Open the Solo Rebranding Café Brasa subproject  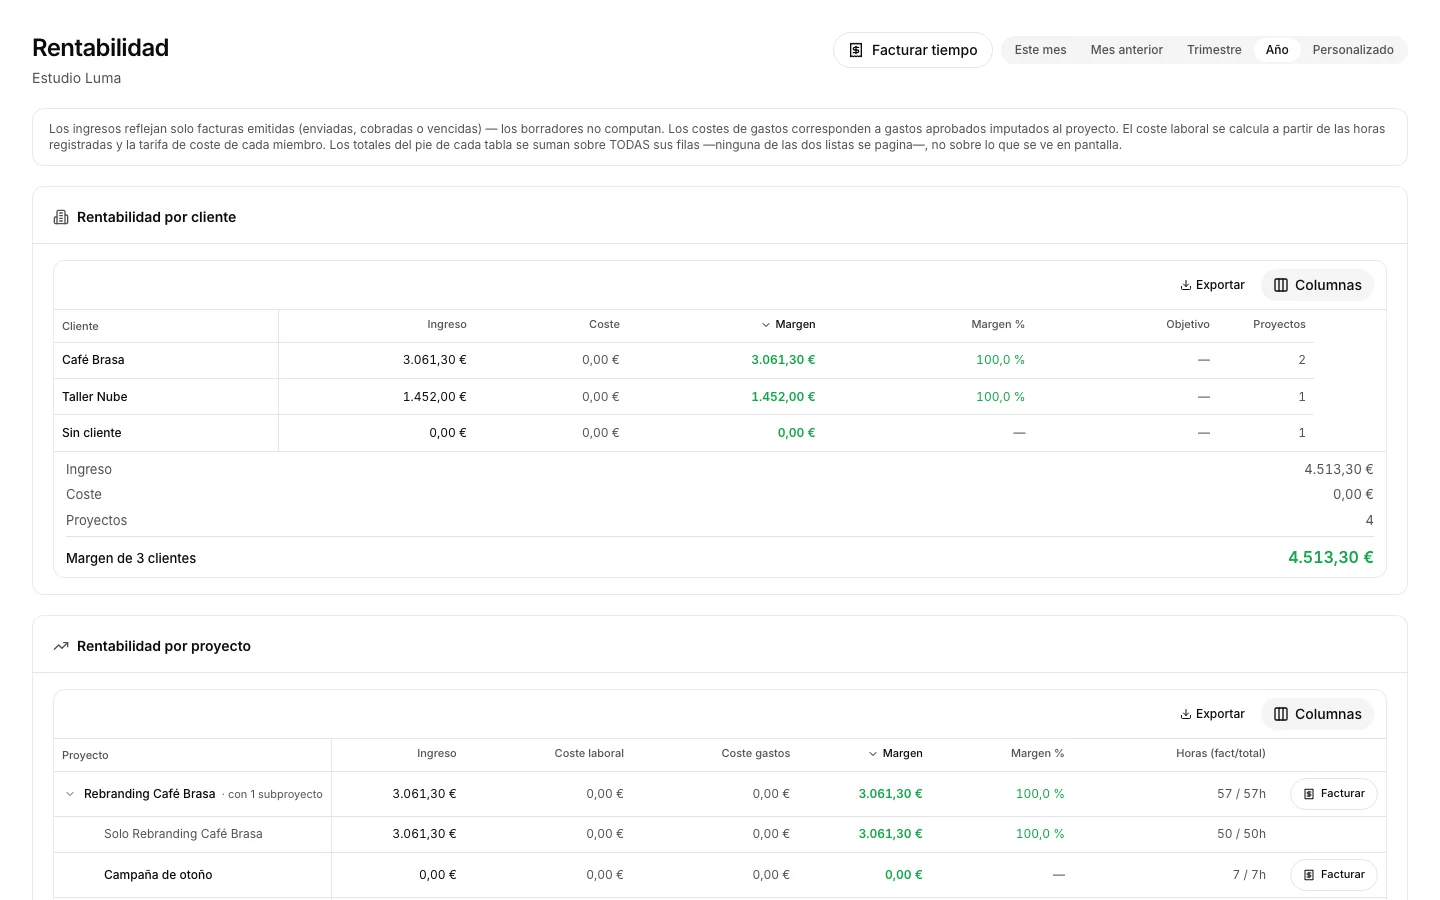[x=183, y=834]
